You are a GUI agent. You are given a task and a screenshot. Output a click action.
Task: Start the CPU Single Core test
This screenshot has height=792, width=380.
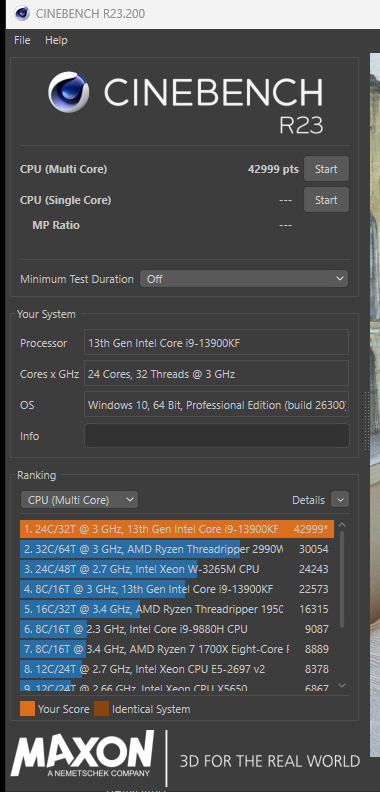coord(326,200)
